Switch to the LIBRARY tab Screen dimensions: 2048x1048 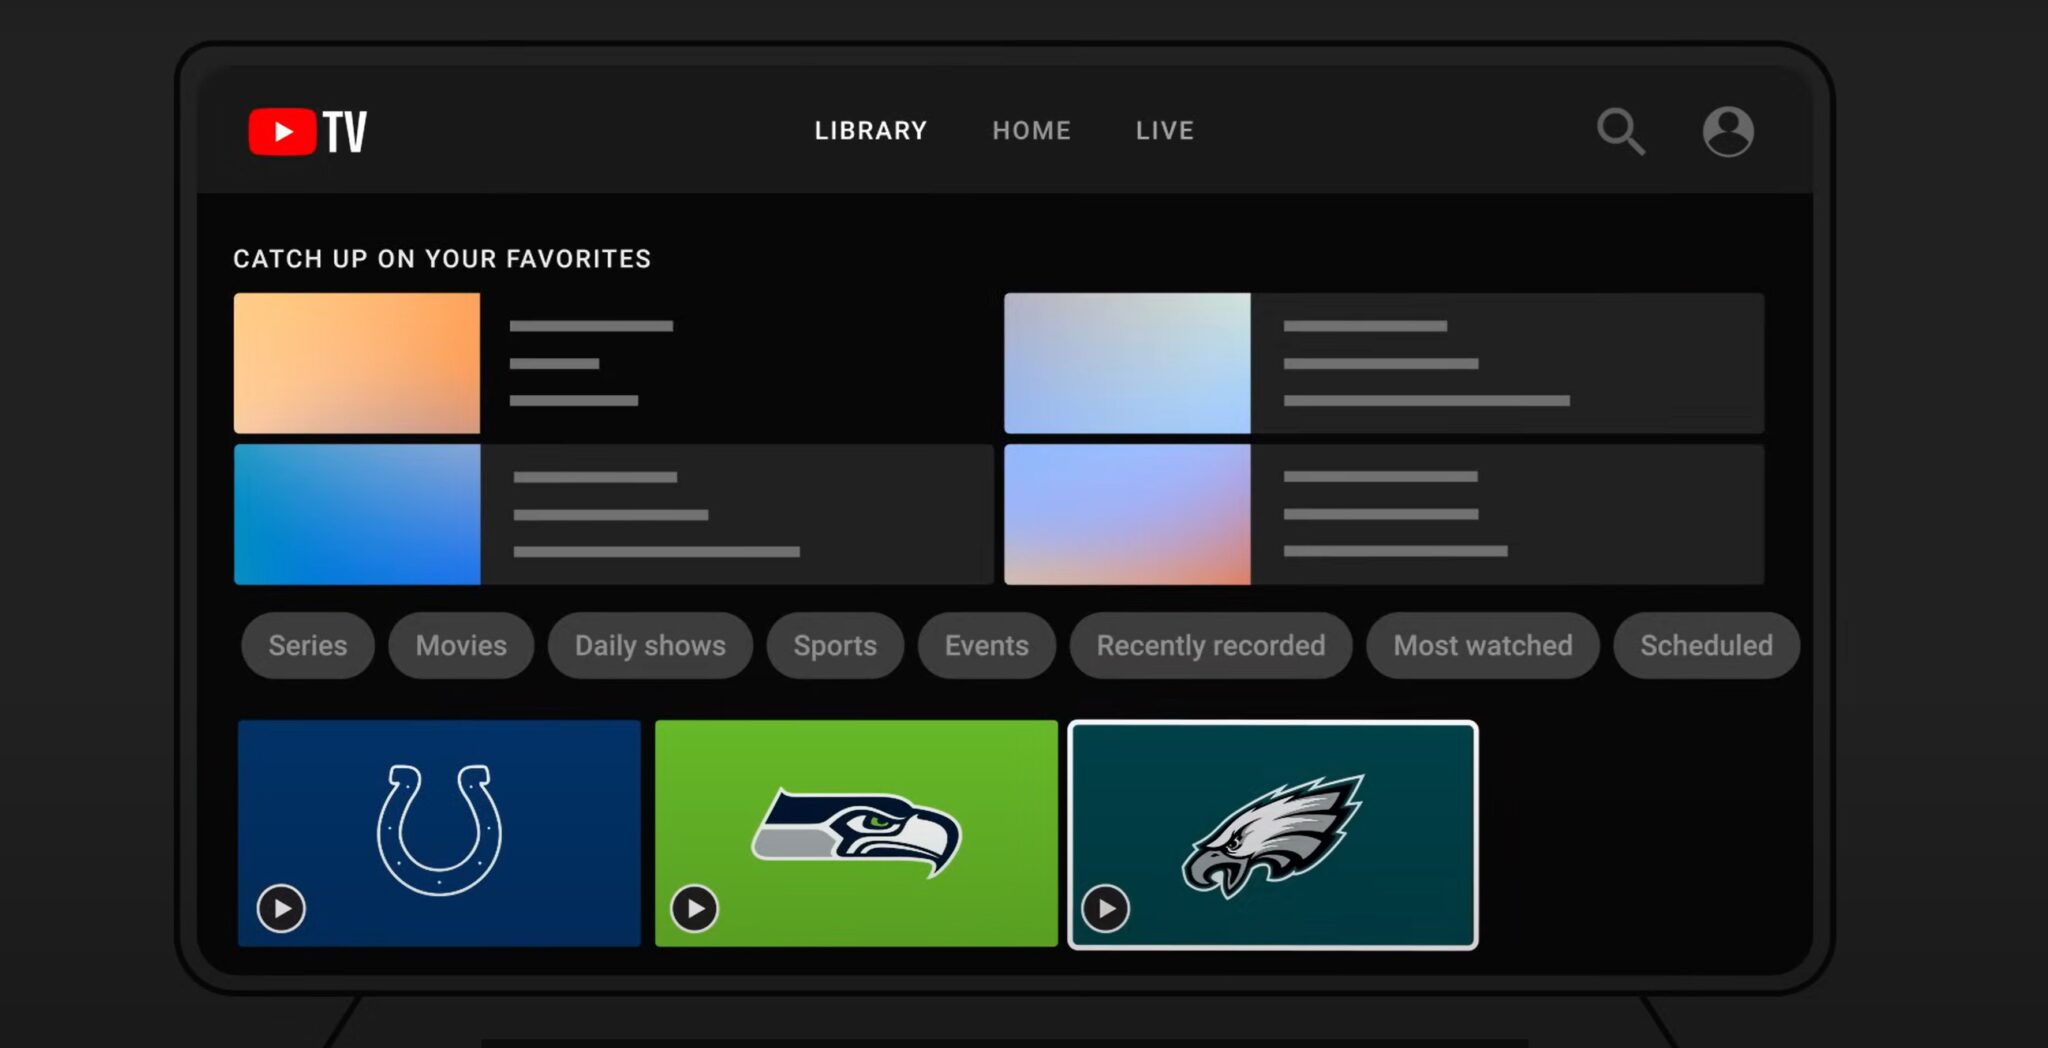coord(871,131)
